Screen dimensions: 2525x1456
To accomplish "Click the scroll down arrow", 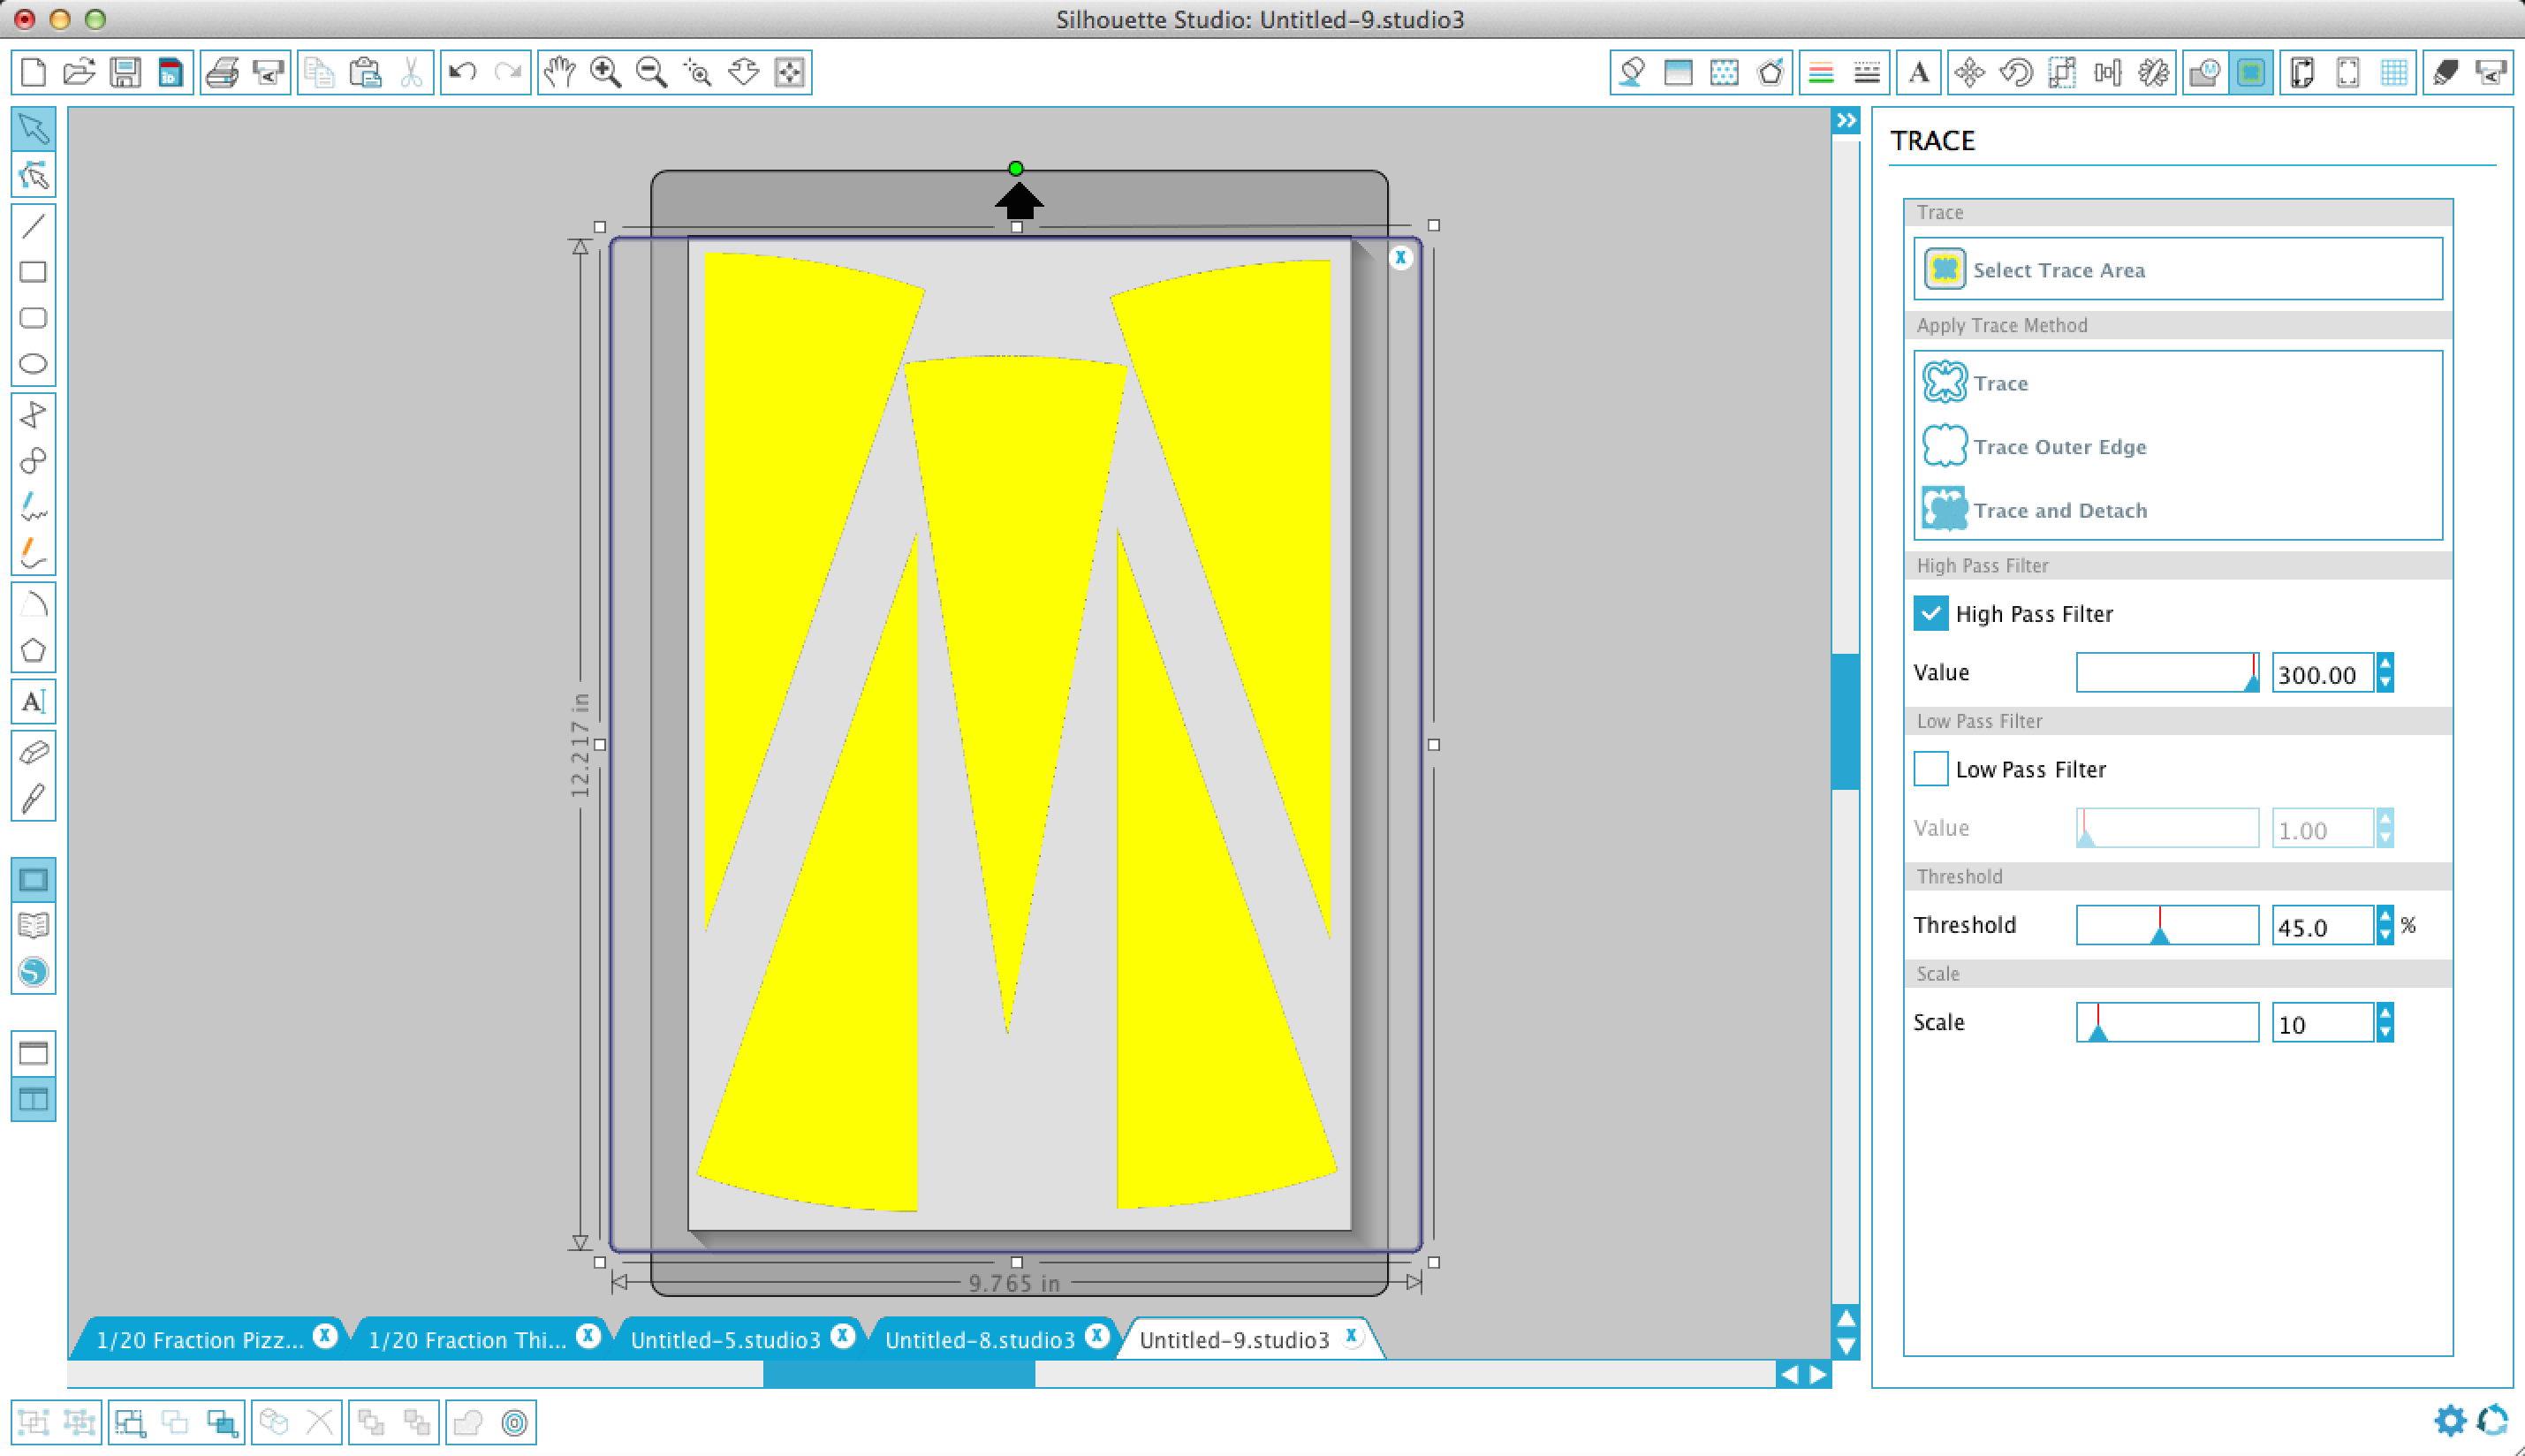I will pos(1846,1346).
